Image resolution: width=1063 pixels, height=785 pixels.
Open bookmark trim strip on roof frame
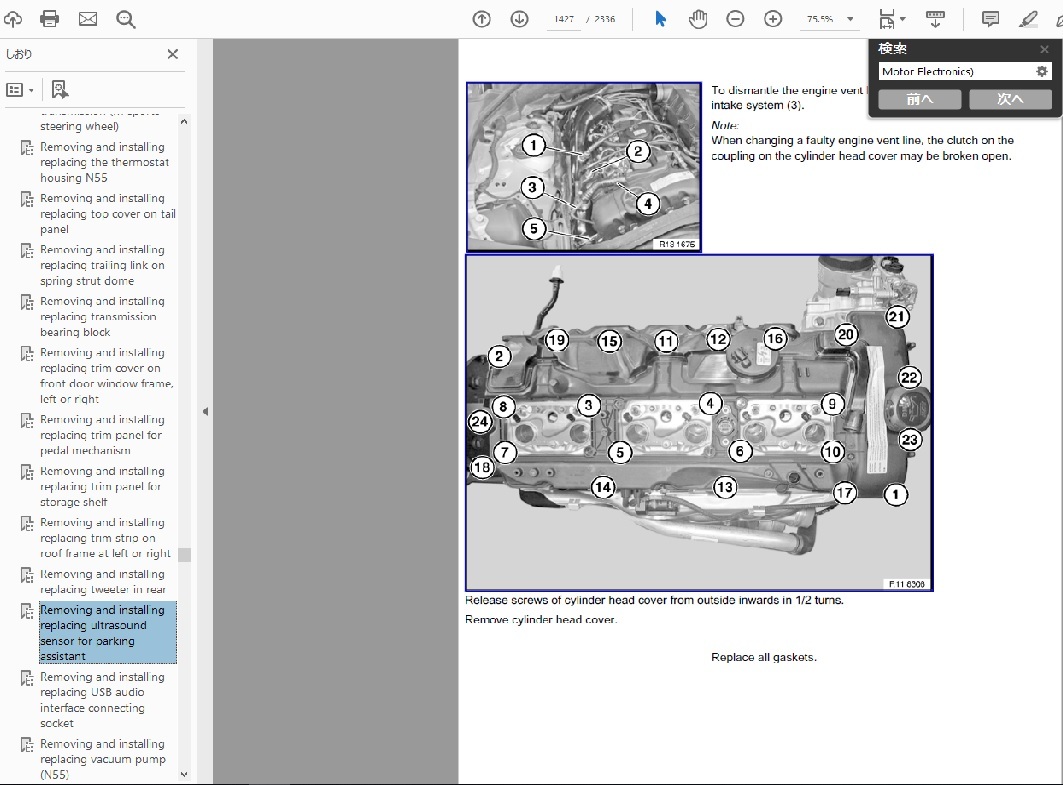pyautogui.click(x=104, y=538)
